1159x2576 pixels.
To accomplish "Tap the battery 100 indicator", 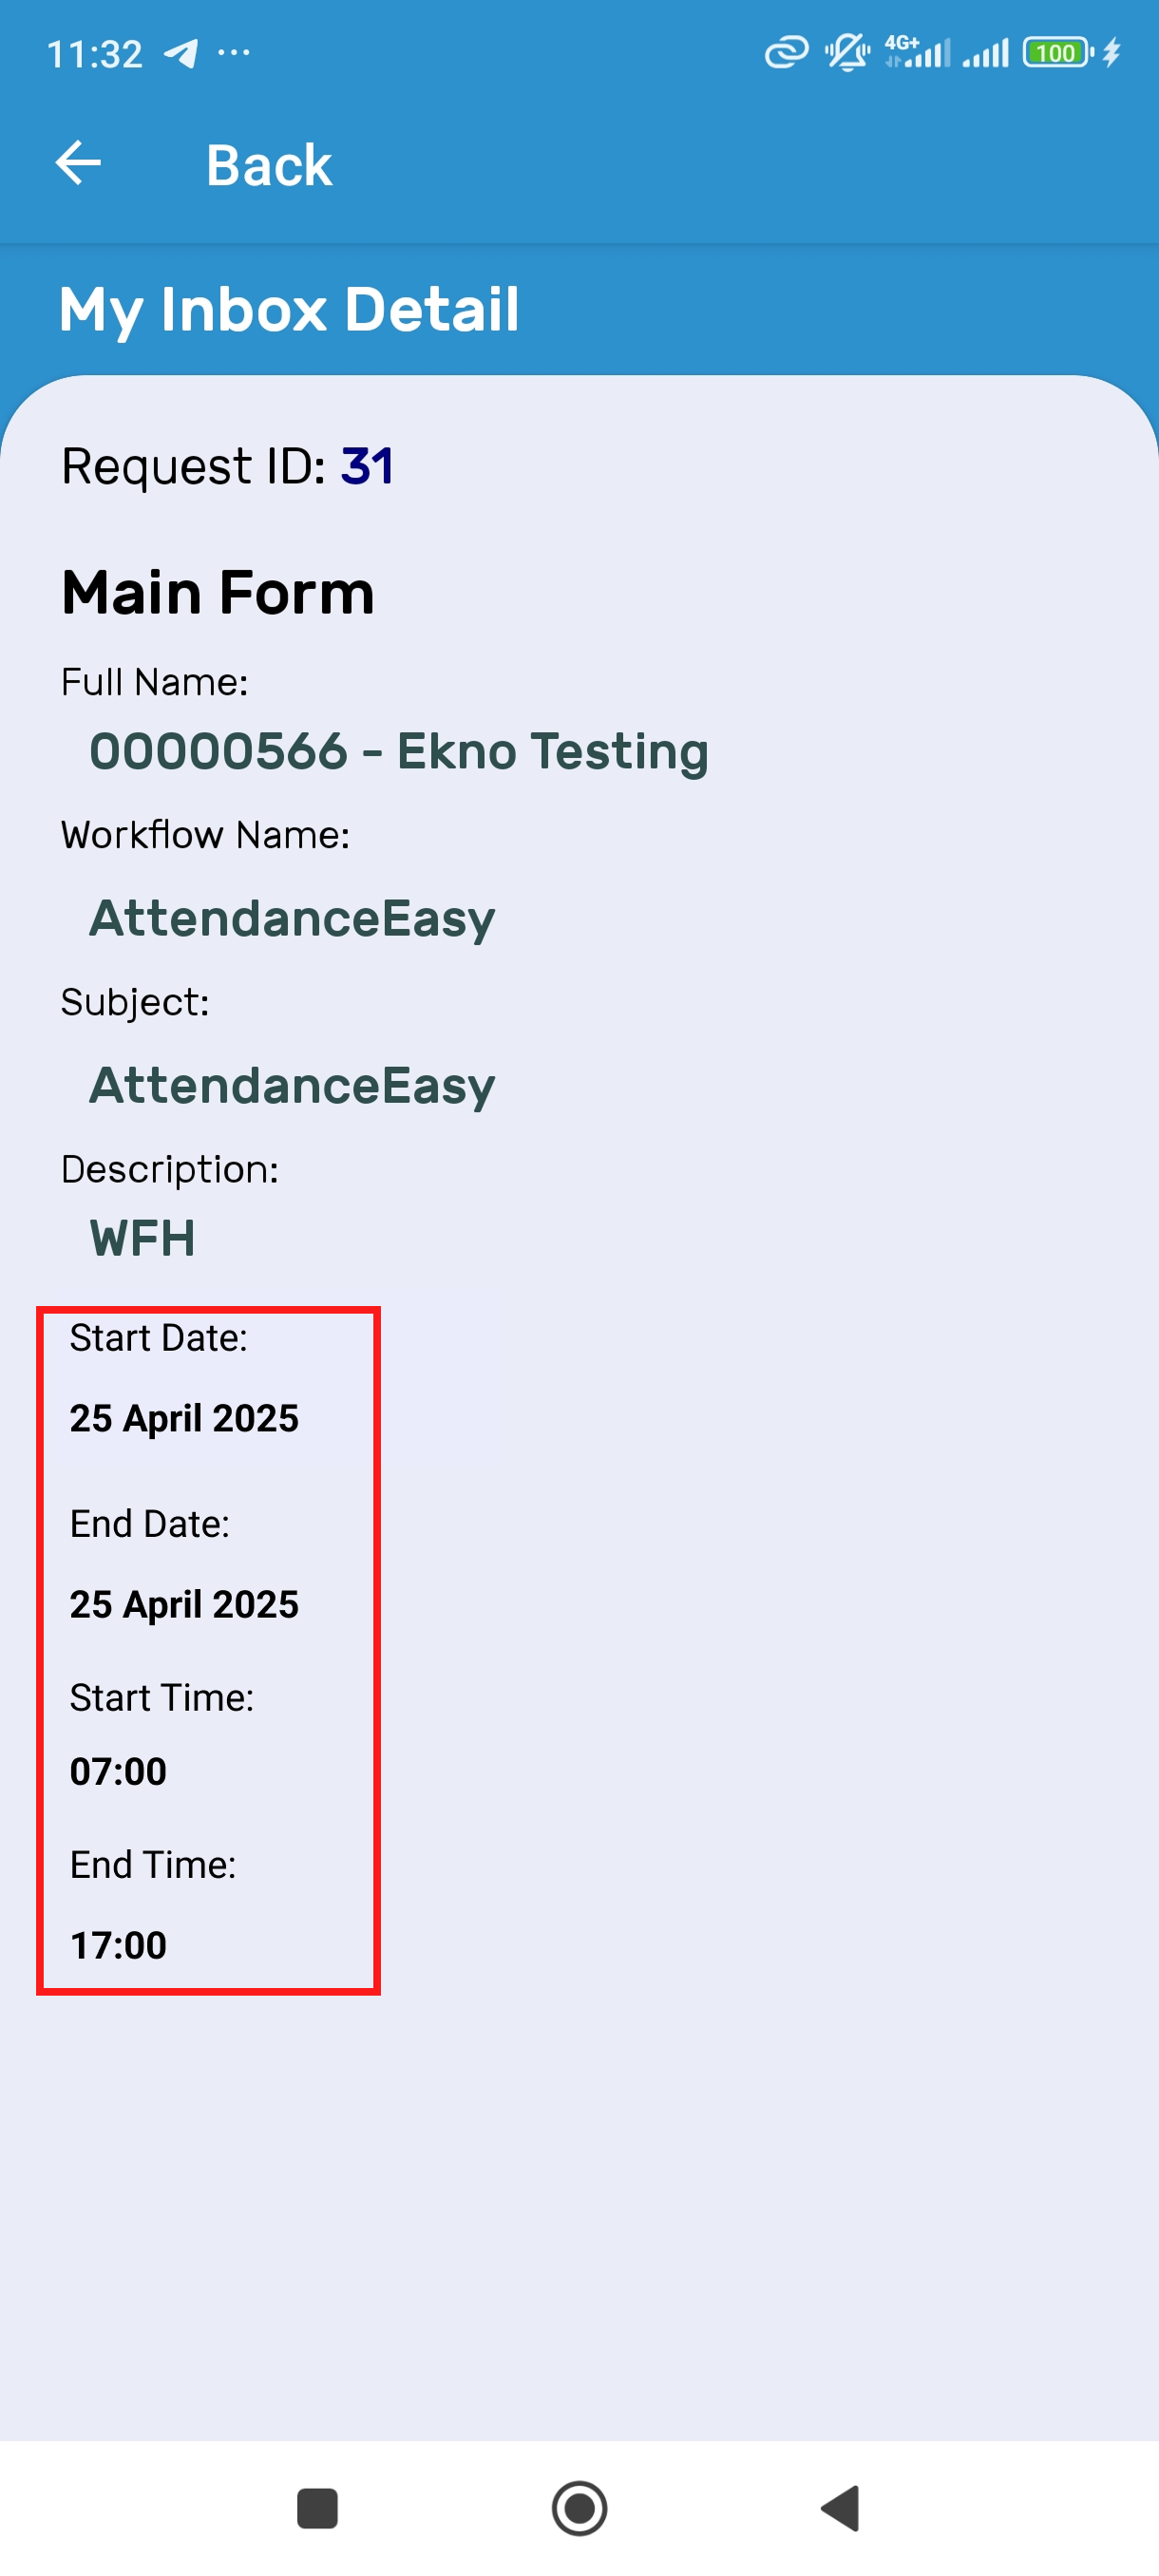I will (1058, 52).
